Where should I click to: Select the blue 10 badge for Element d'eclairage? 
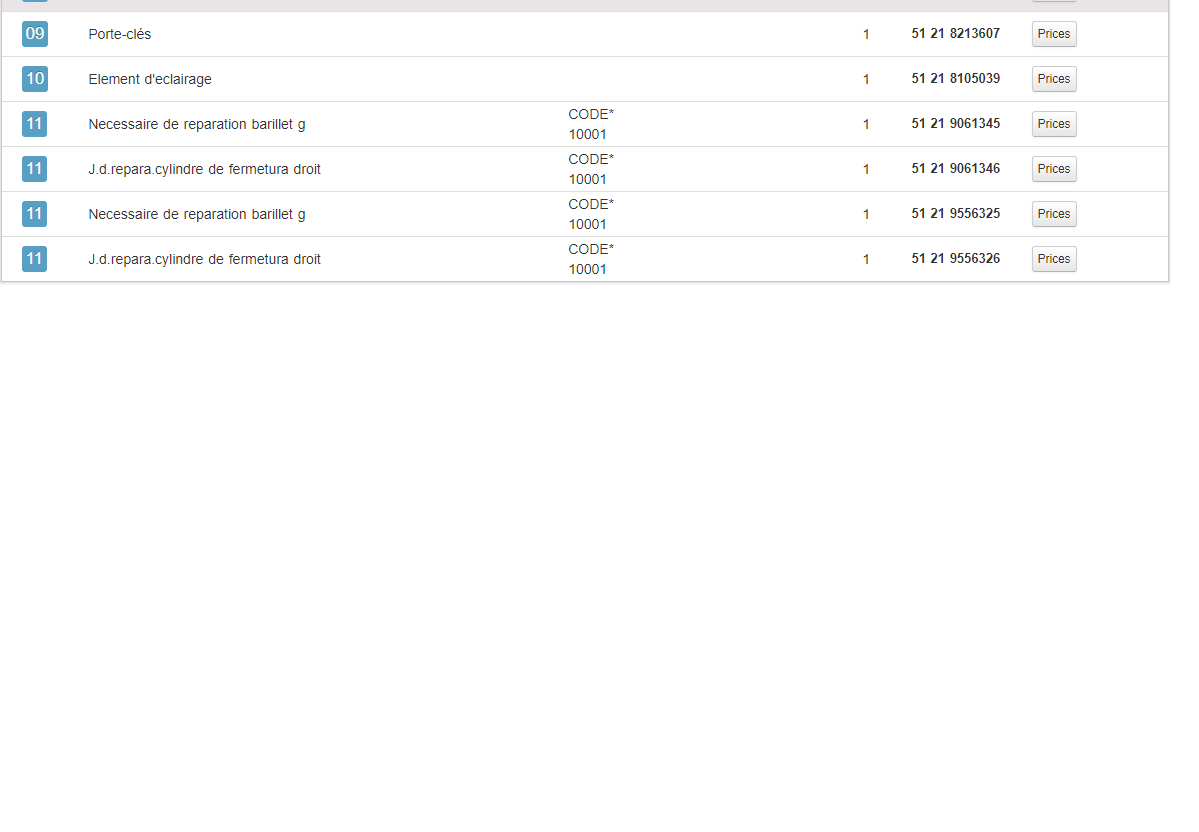click(x=35, y=79)
